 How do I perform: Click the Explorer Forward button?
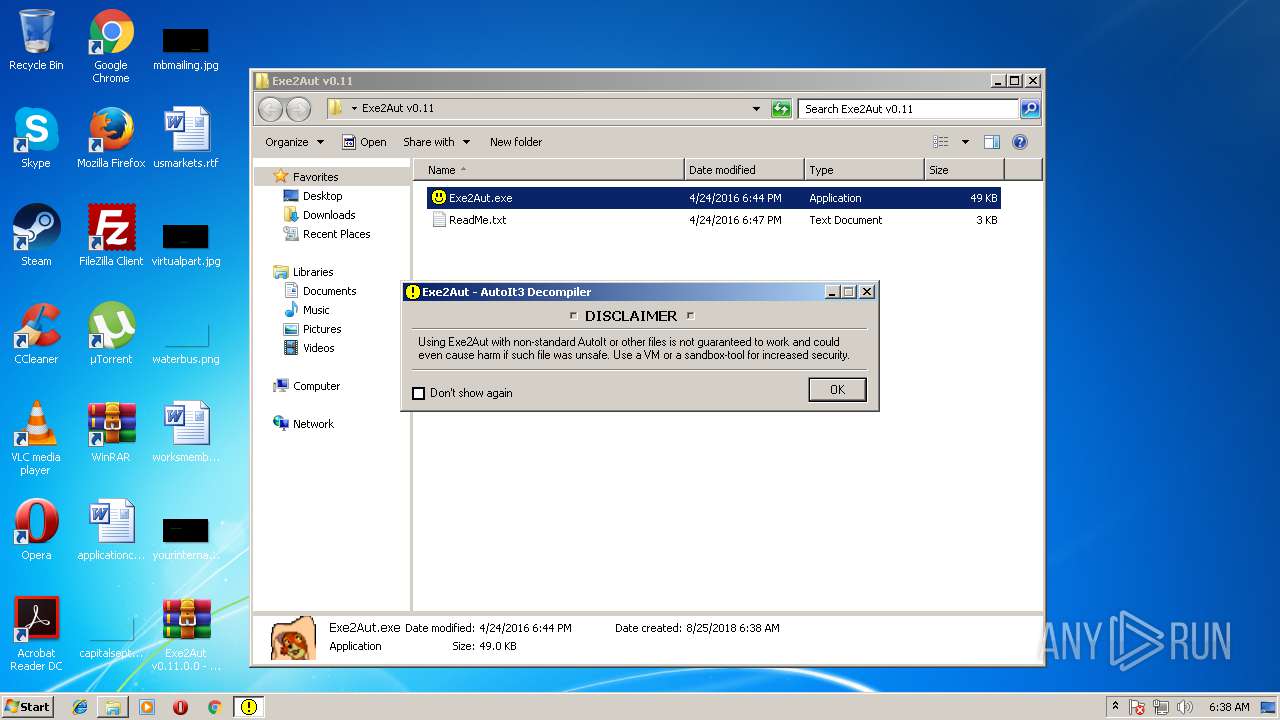(298, 109)
